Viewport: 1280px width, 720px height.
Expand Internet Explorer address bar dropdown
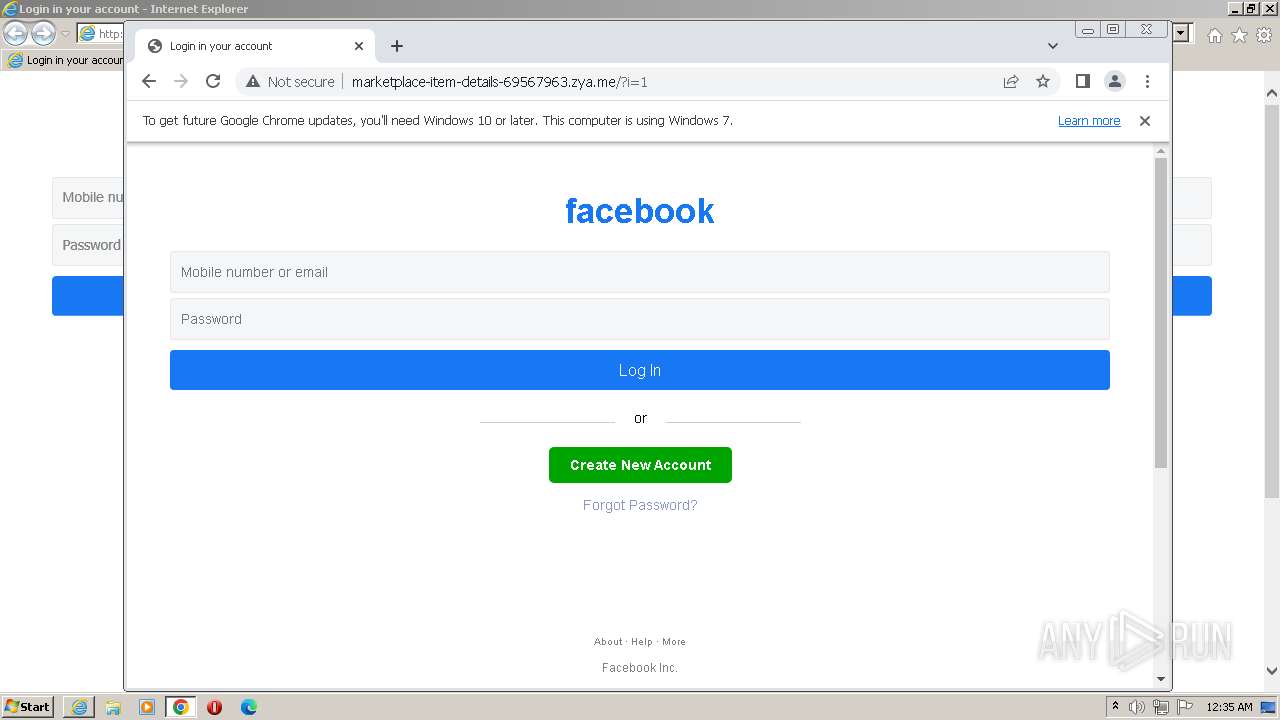coord(1181,33)
